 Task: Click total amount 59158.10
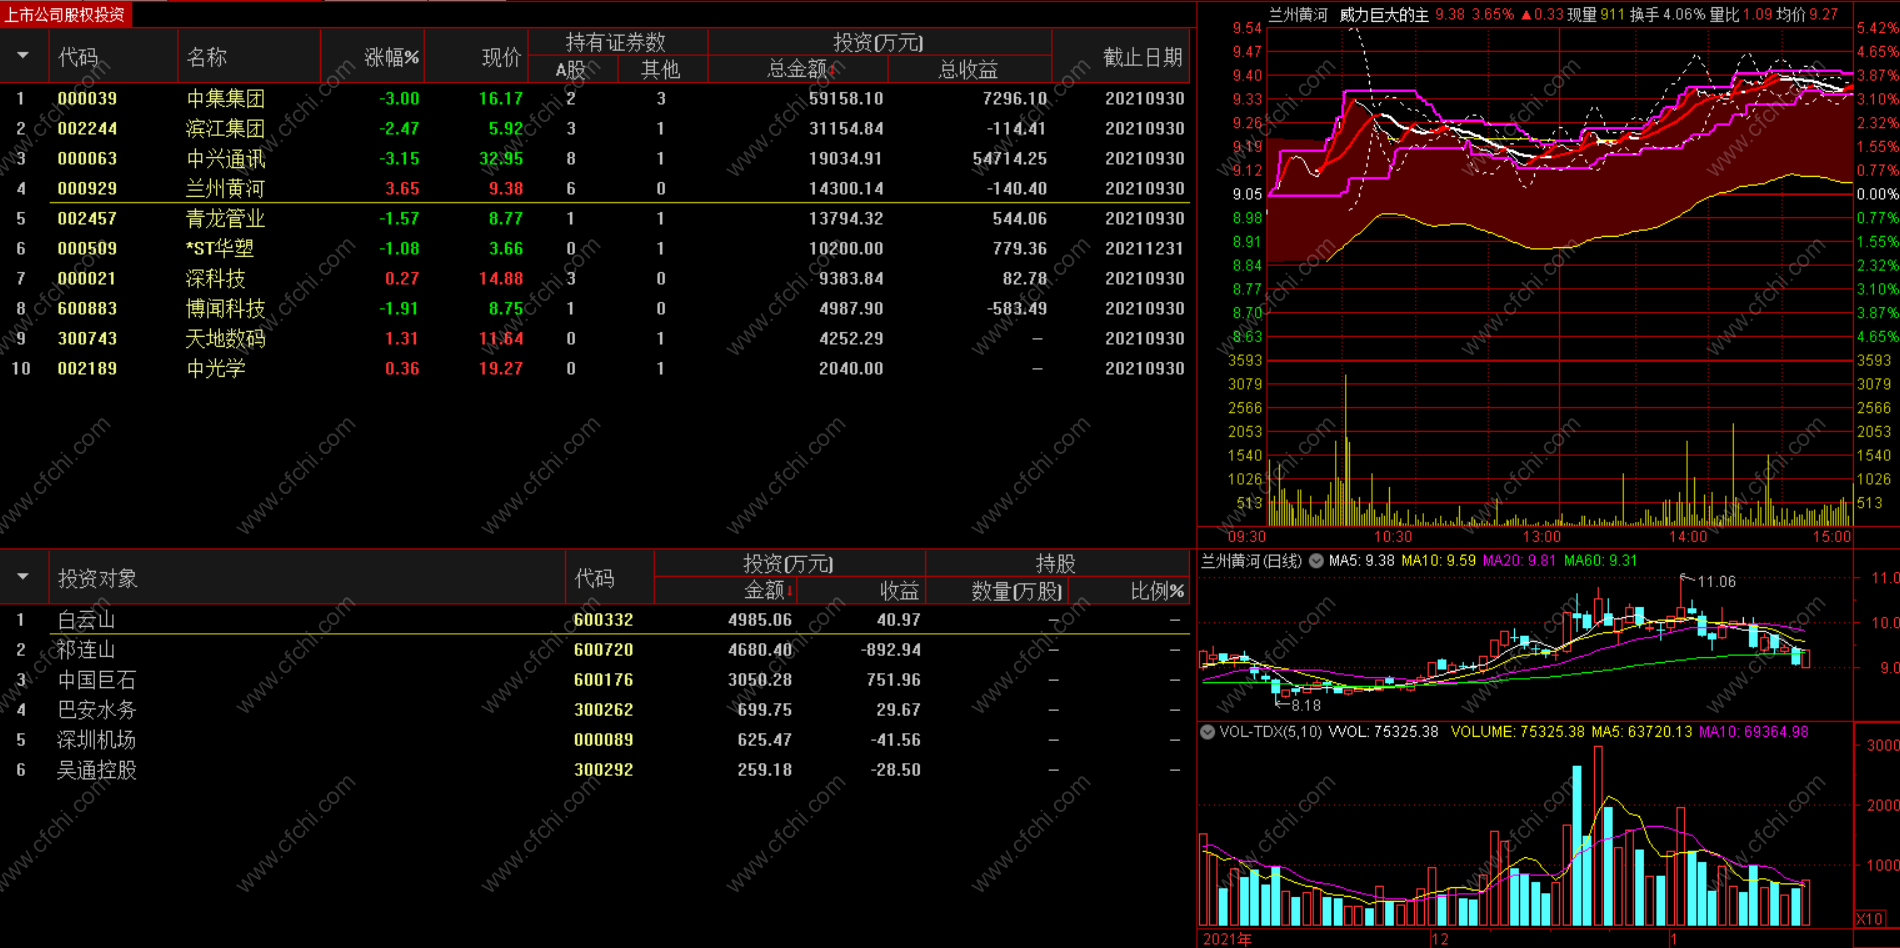(x=846, y=98)
